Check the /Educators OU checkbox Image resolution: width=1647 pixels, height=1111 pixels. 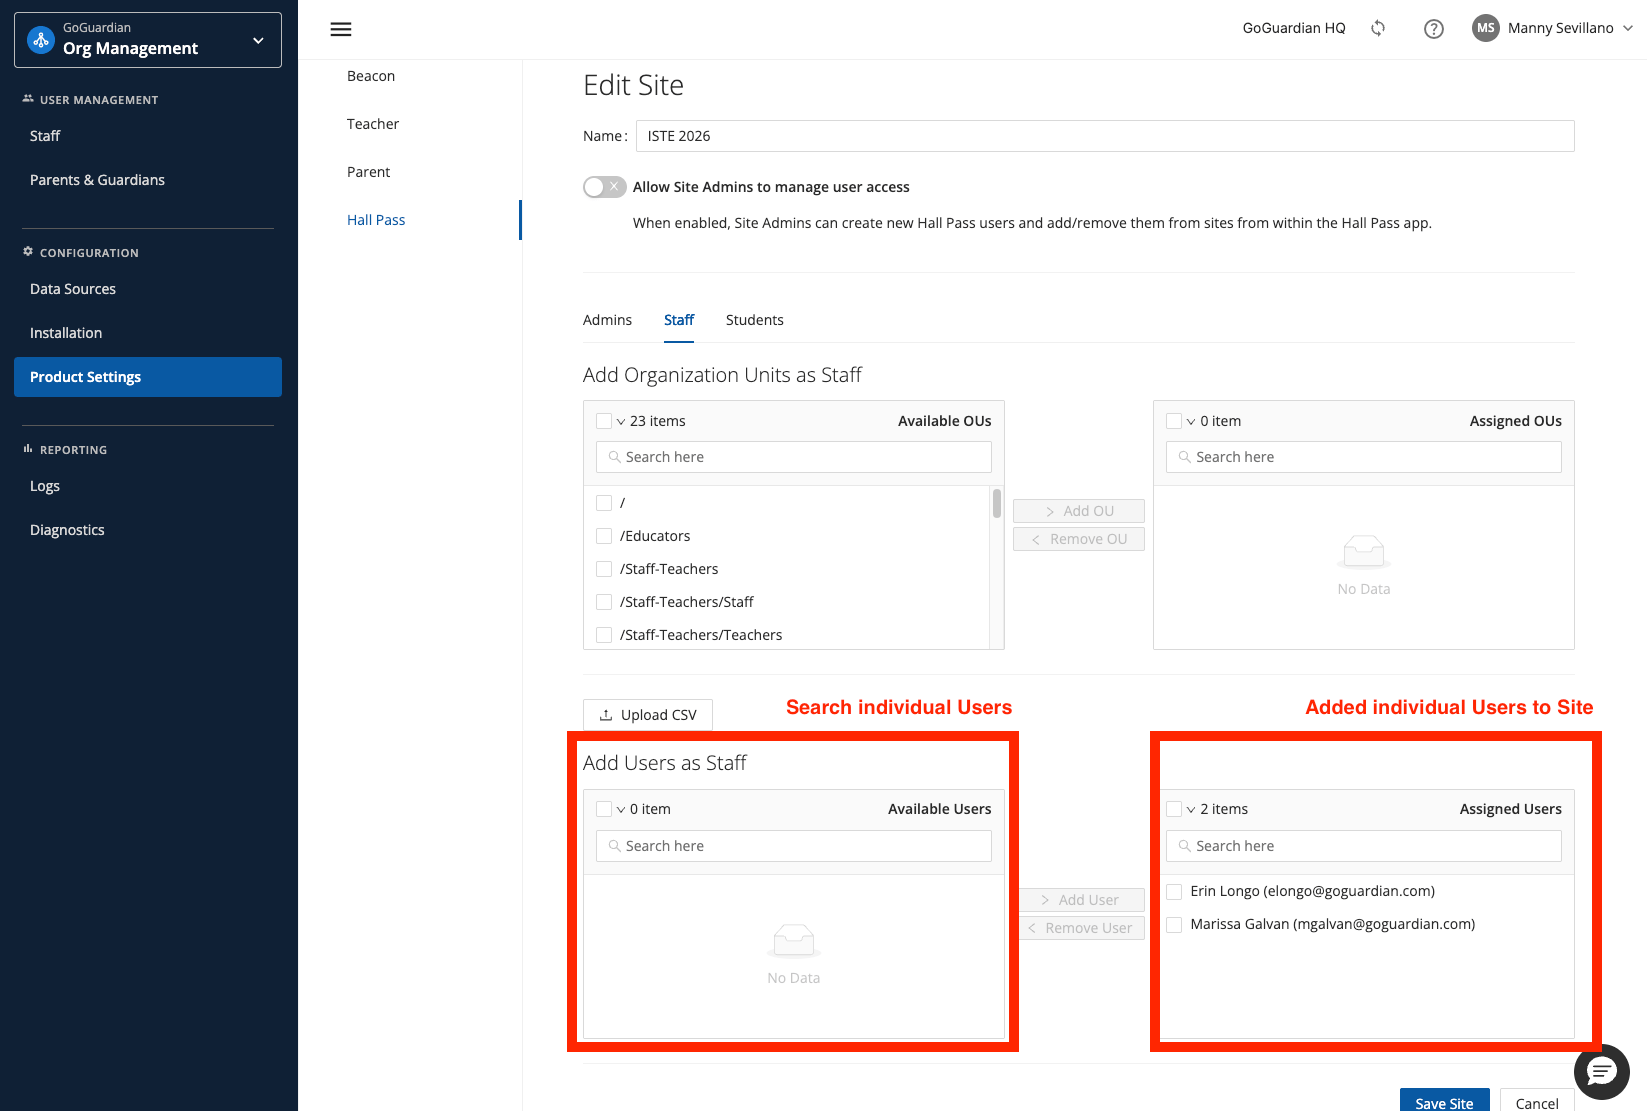point(604,536)
